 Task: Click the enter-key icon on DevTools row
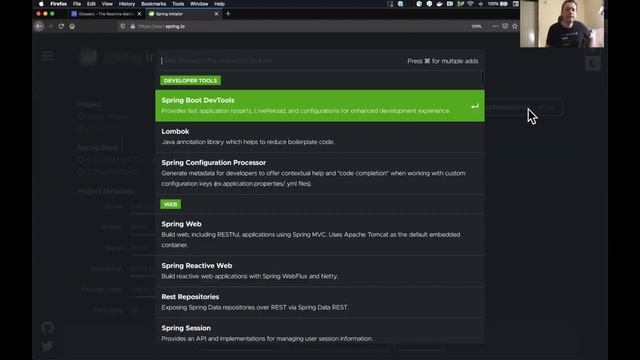474,106
